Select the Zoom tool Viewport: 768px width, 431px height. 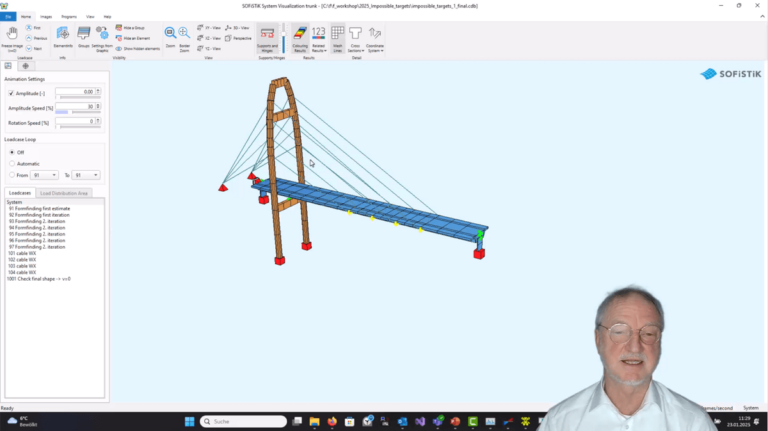point(170,37)
